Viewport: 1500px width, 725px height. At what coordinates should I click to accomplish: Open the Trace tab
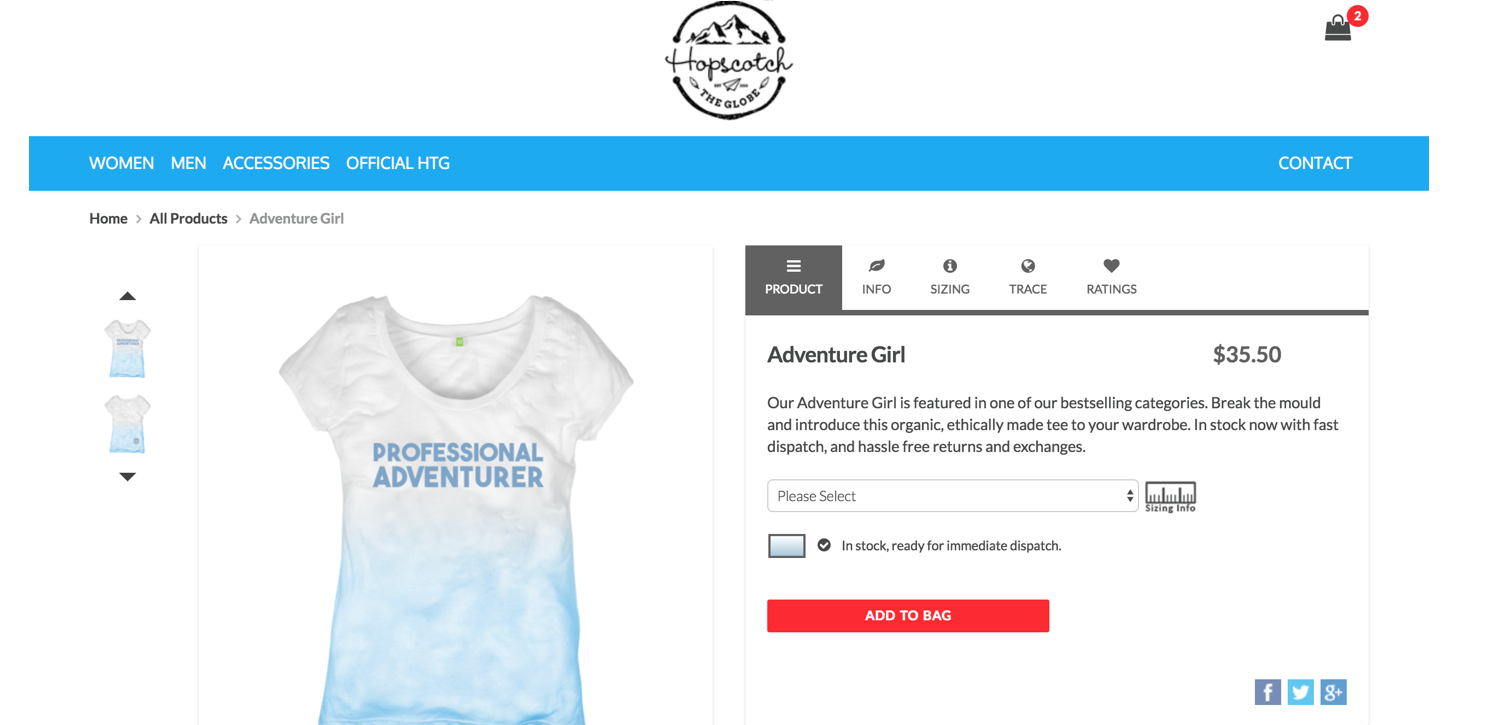pyautogui.click(x=1028, y=277)
